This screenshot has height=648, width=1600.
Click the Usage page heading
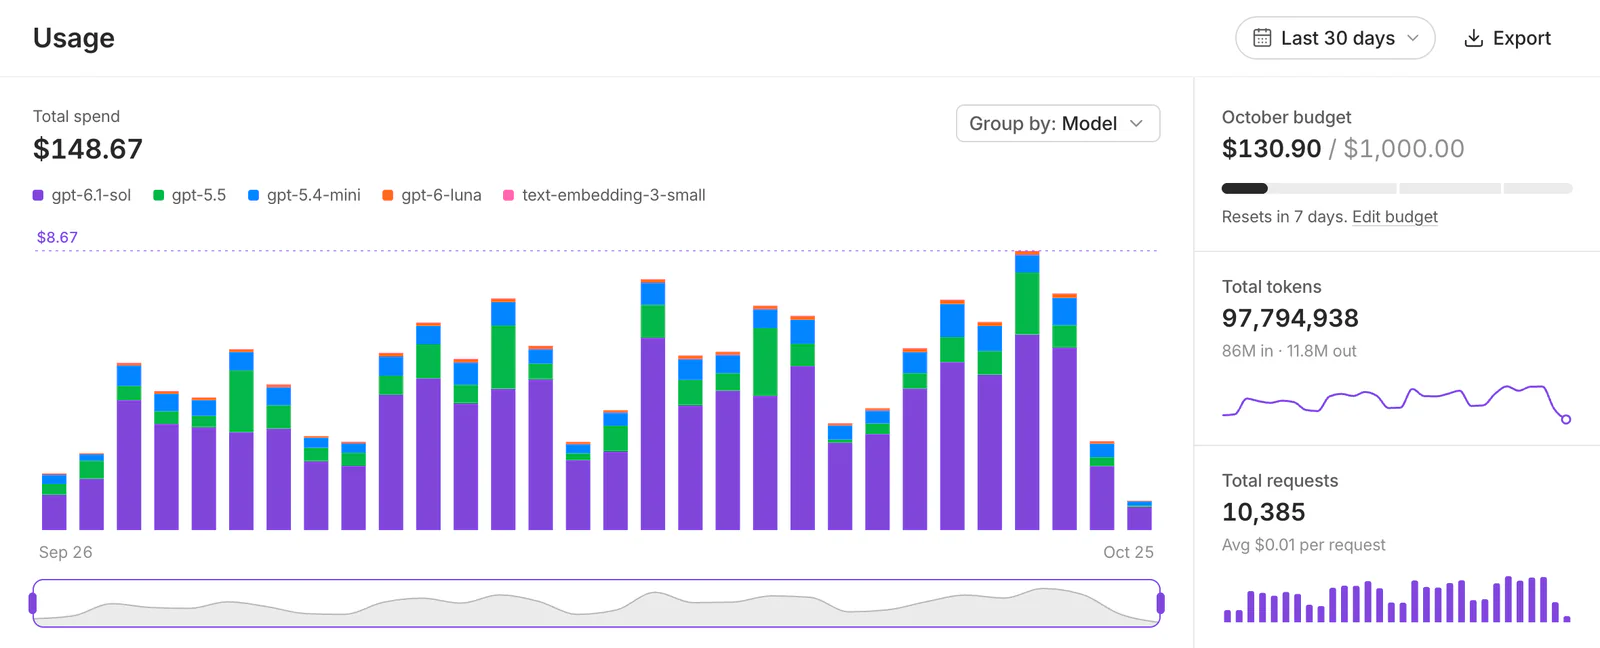pos(74,38)
